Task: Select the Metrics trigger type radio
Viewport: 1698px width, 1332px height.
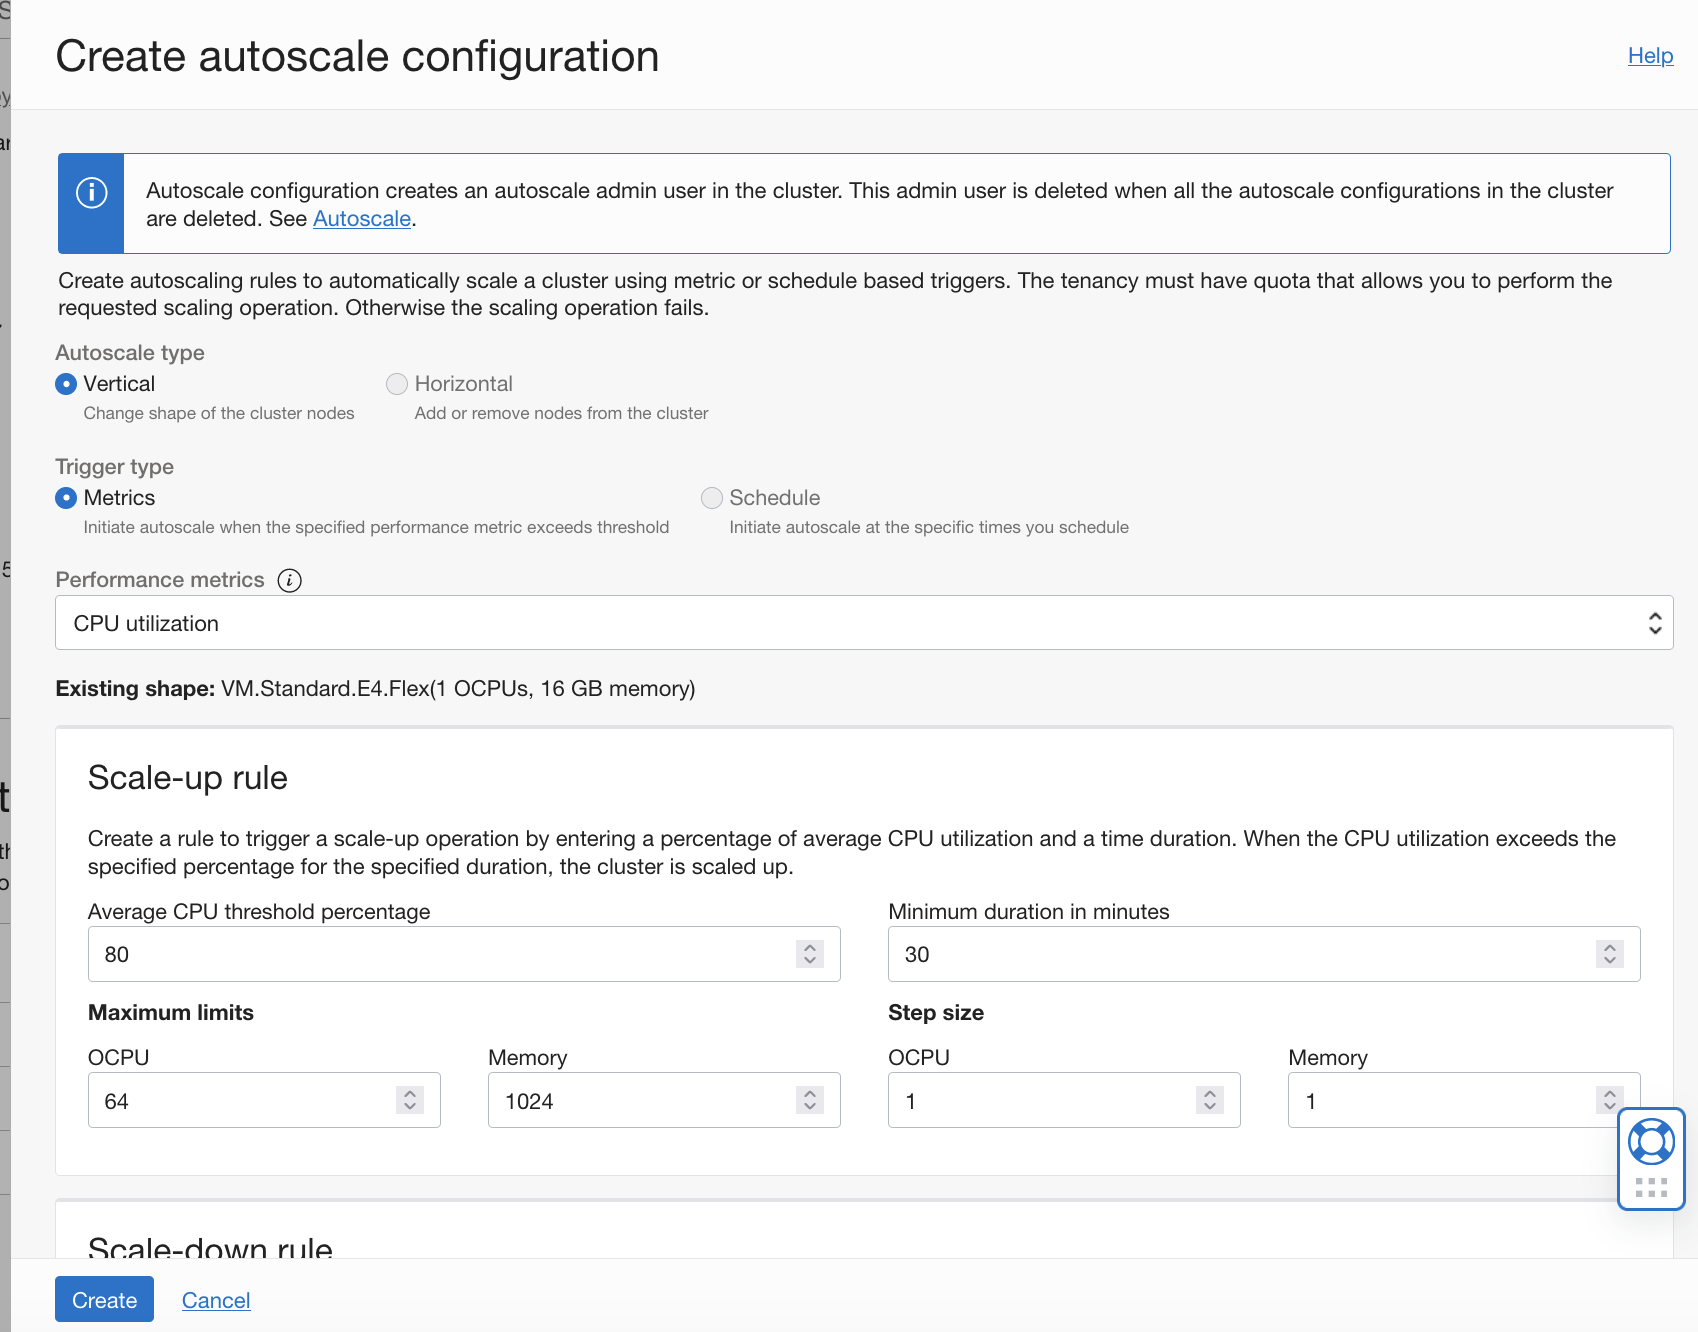Action: click(x=66, y=498)
